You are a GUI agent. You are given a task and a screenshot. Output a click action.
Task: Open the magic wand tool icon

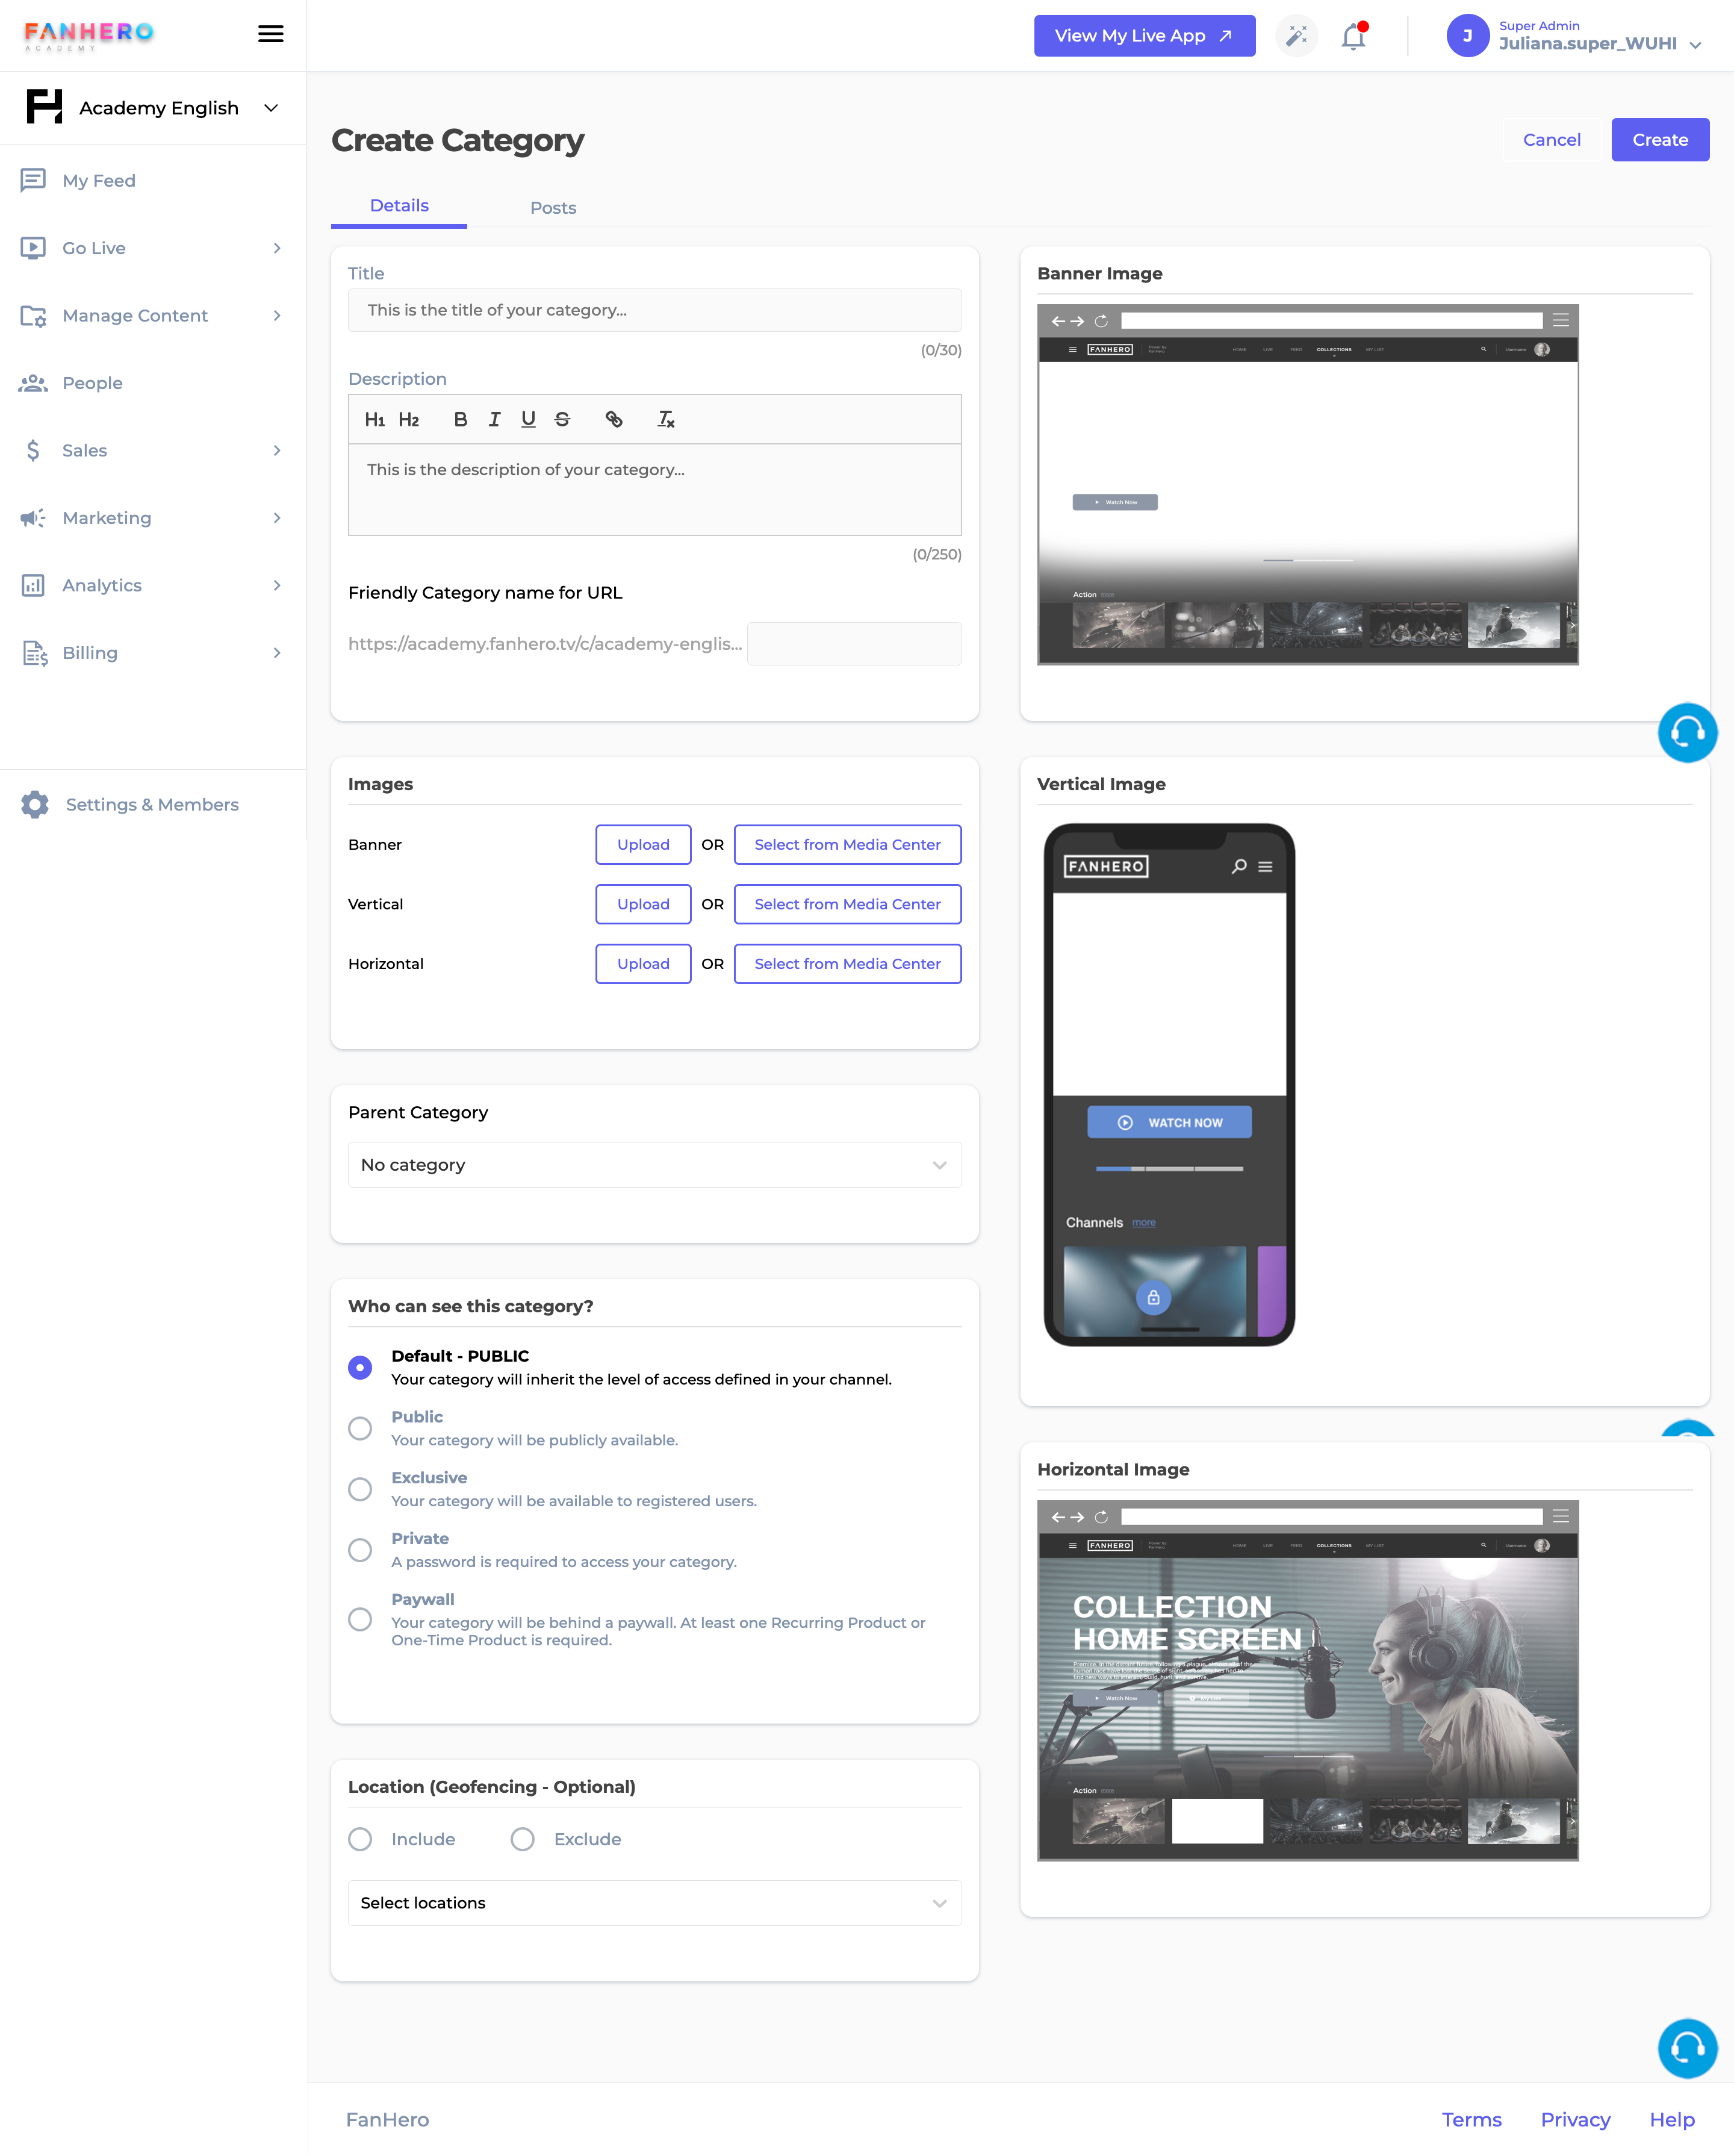1296,36
